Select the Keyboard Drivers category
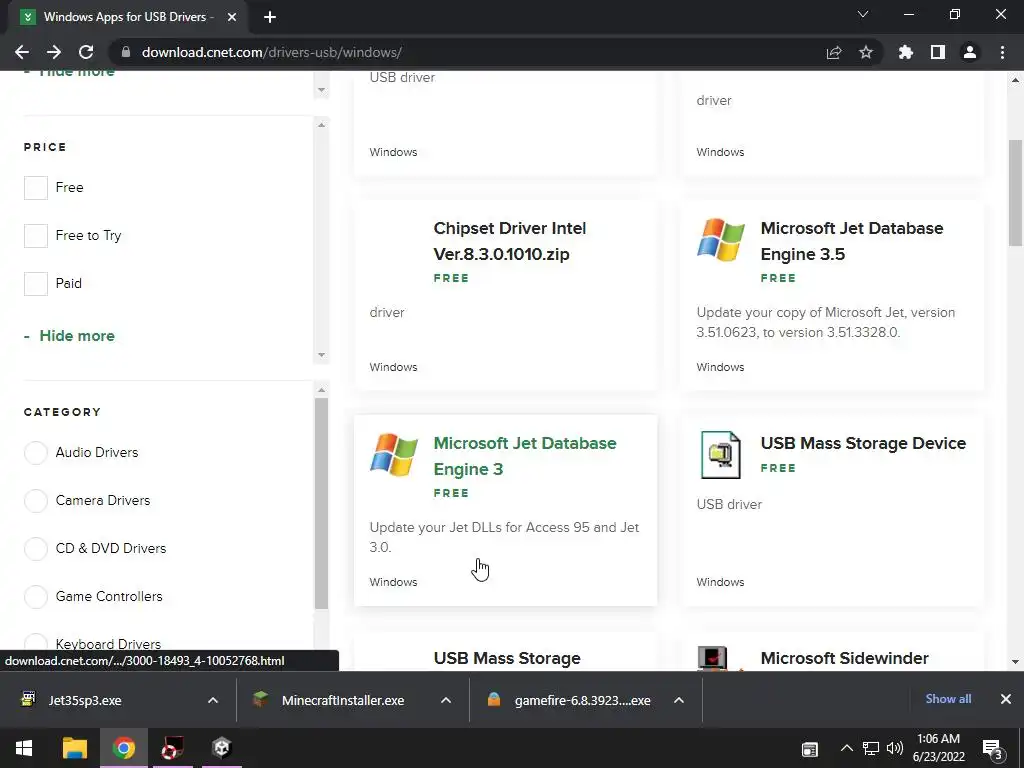 (x=36, y=643)
